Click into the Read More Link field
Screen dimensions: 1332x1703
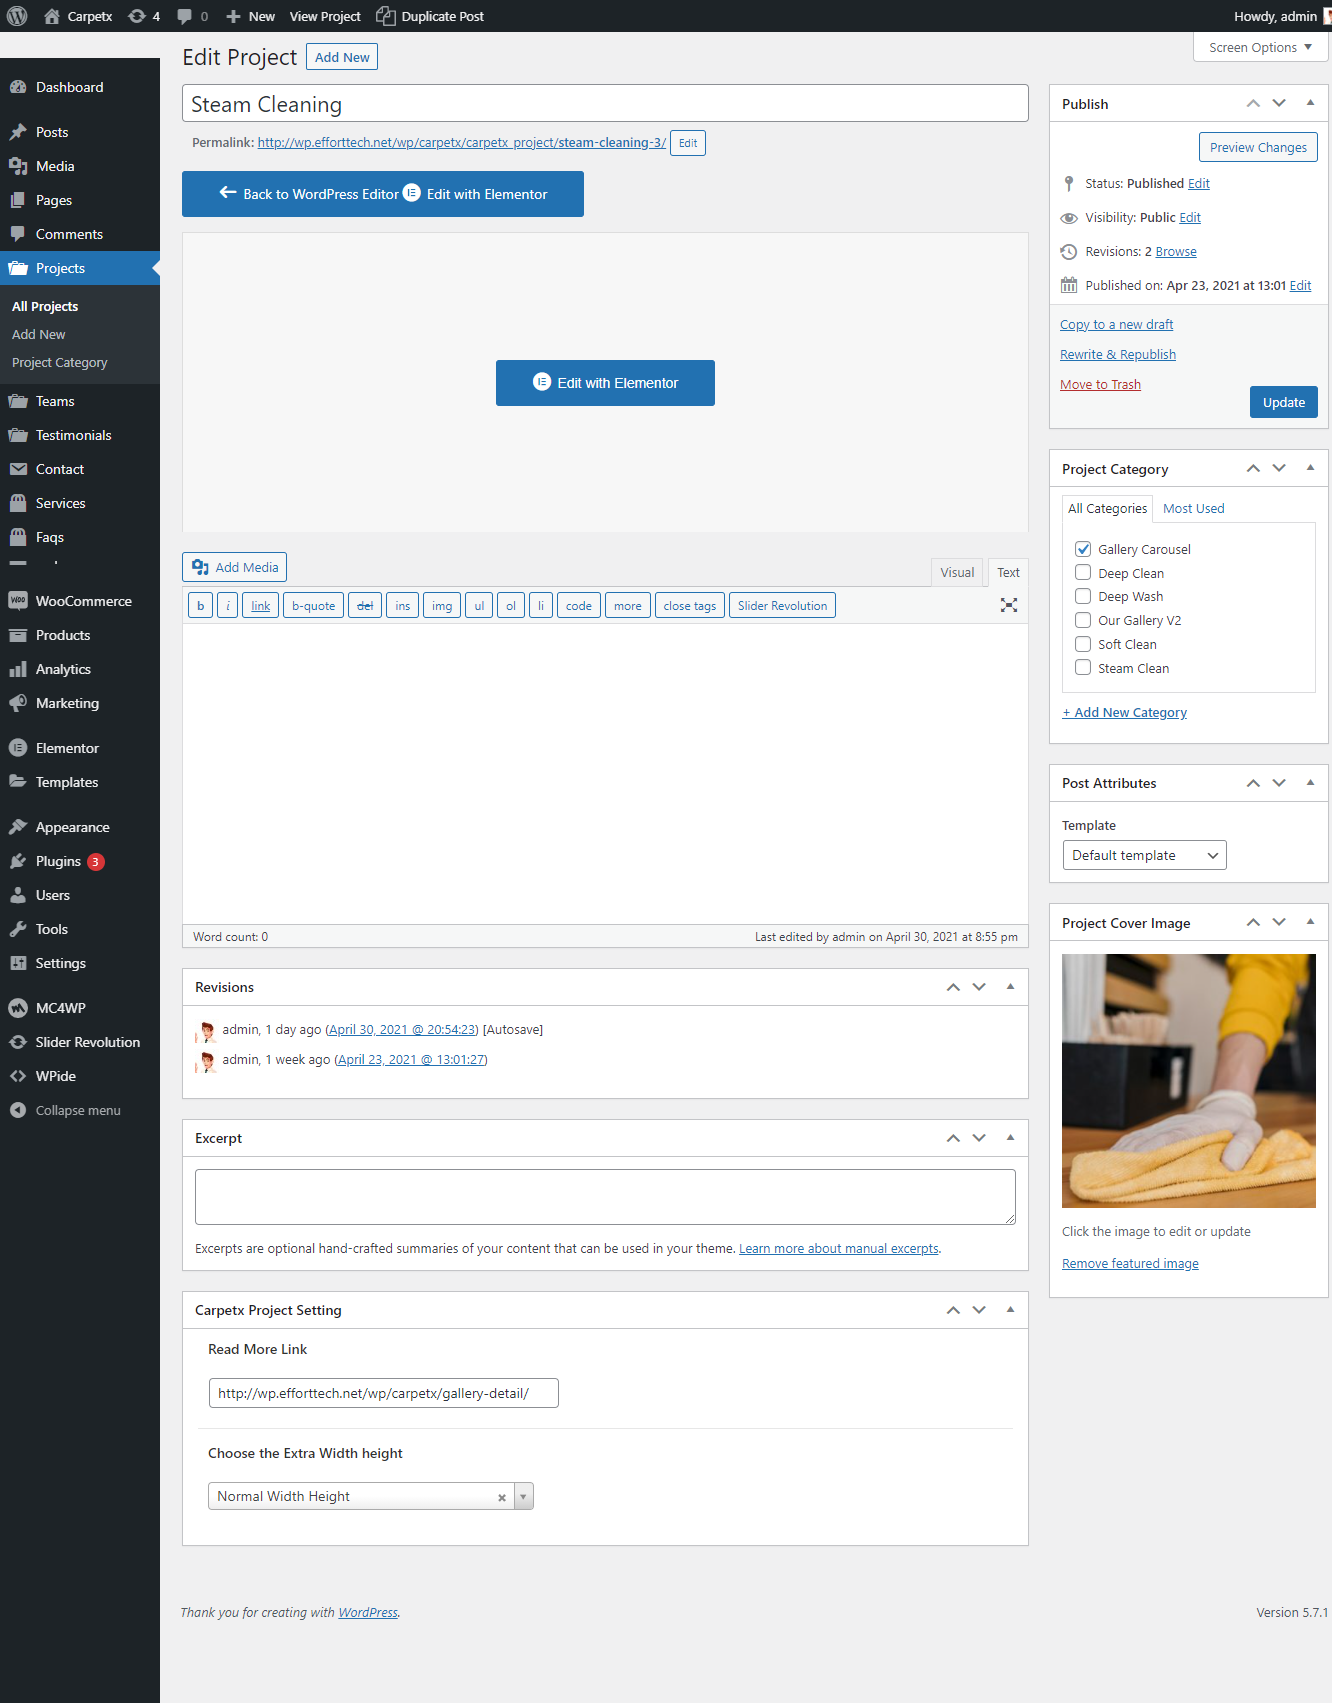click(383, 1393)
